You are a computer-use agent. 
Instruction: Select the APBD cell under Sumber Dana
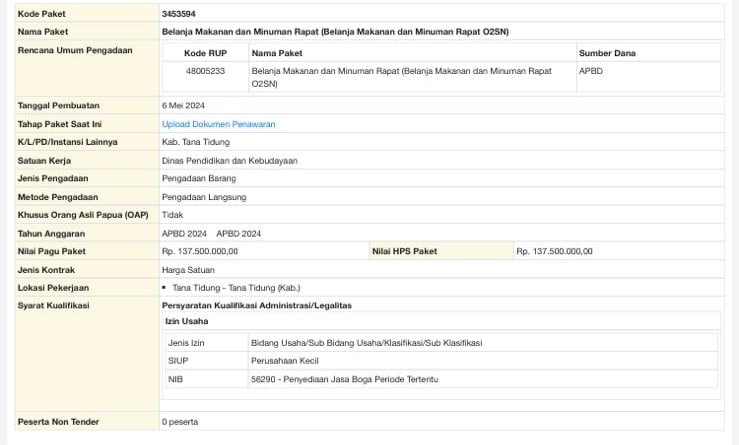[591, 71]
